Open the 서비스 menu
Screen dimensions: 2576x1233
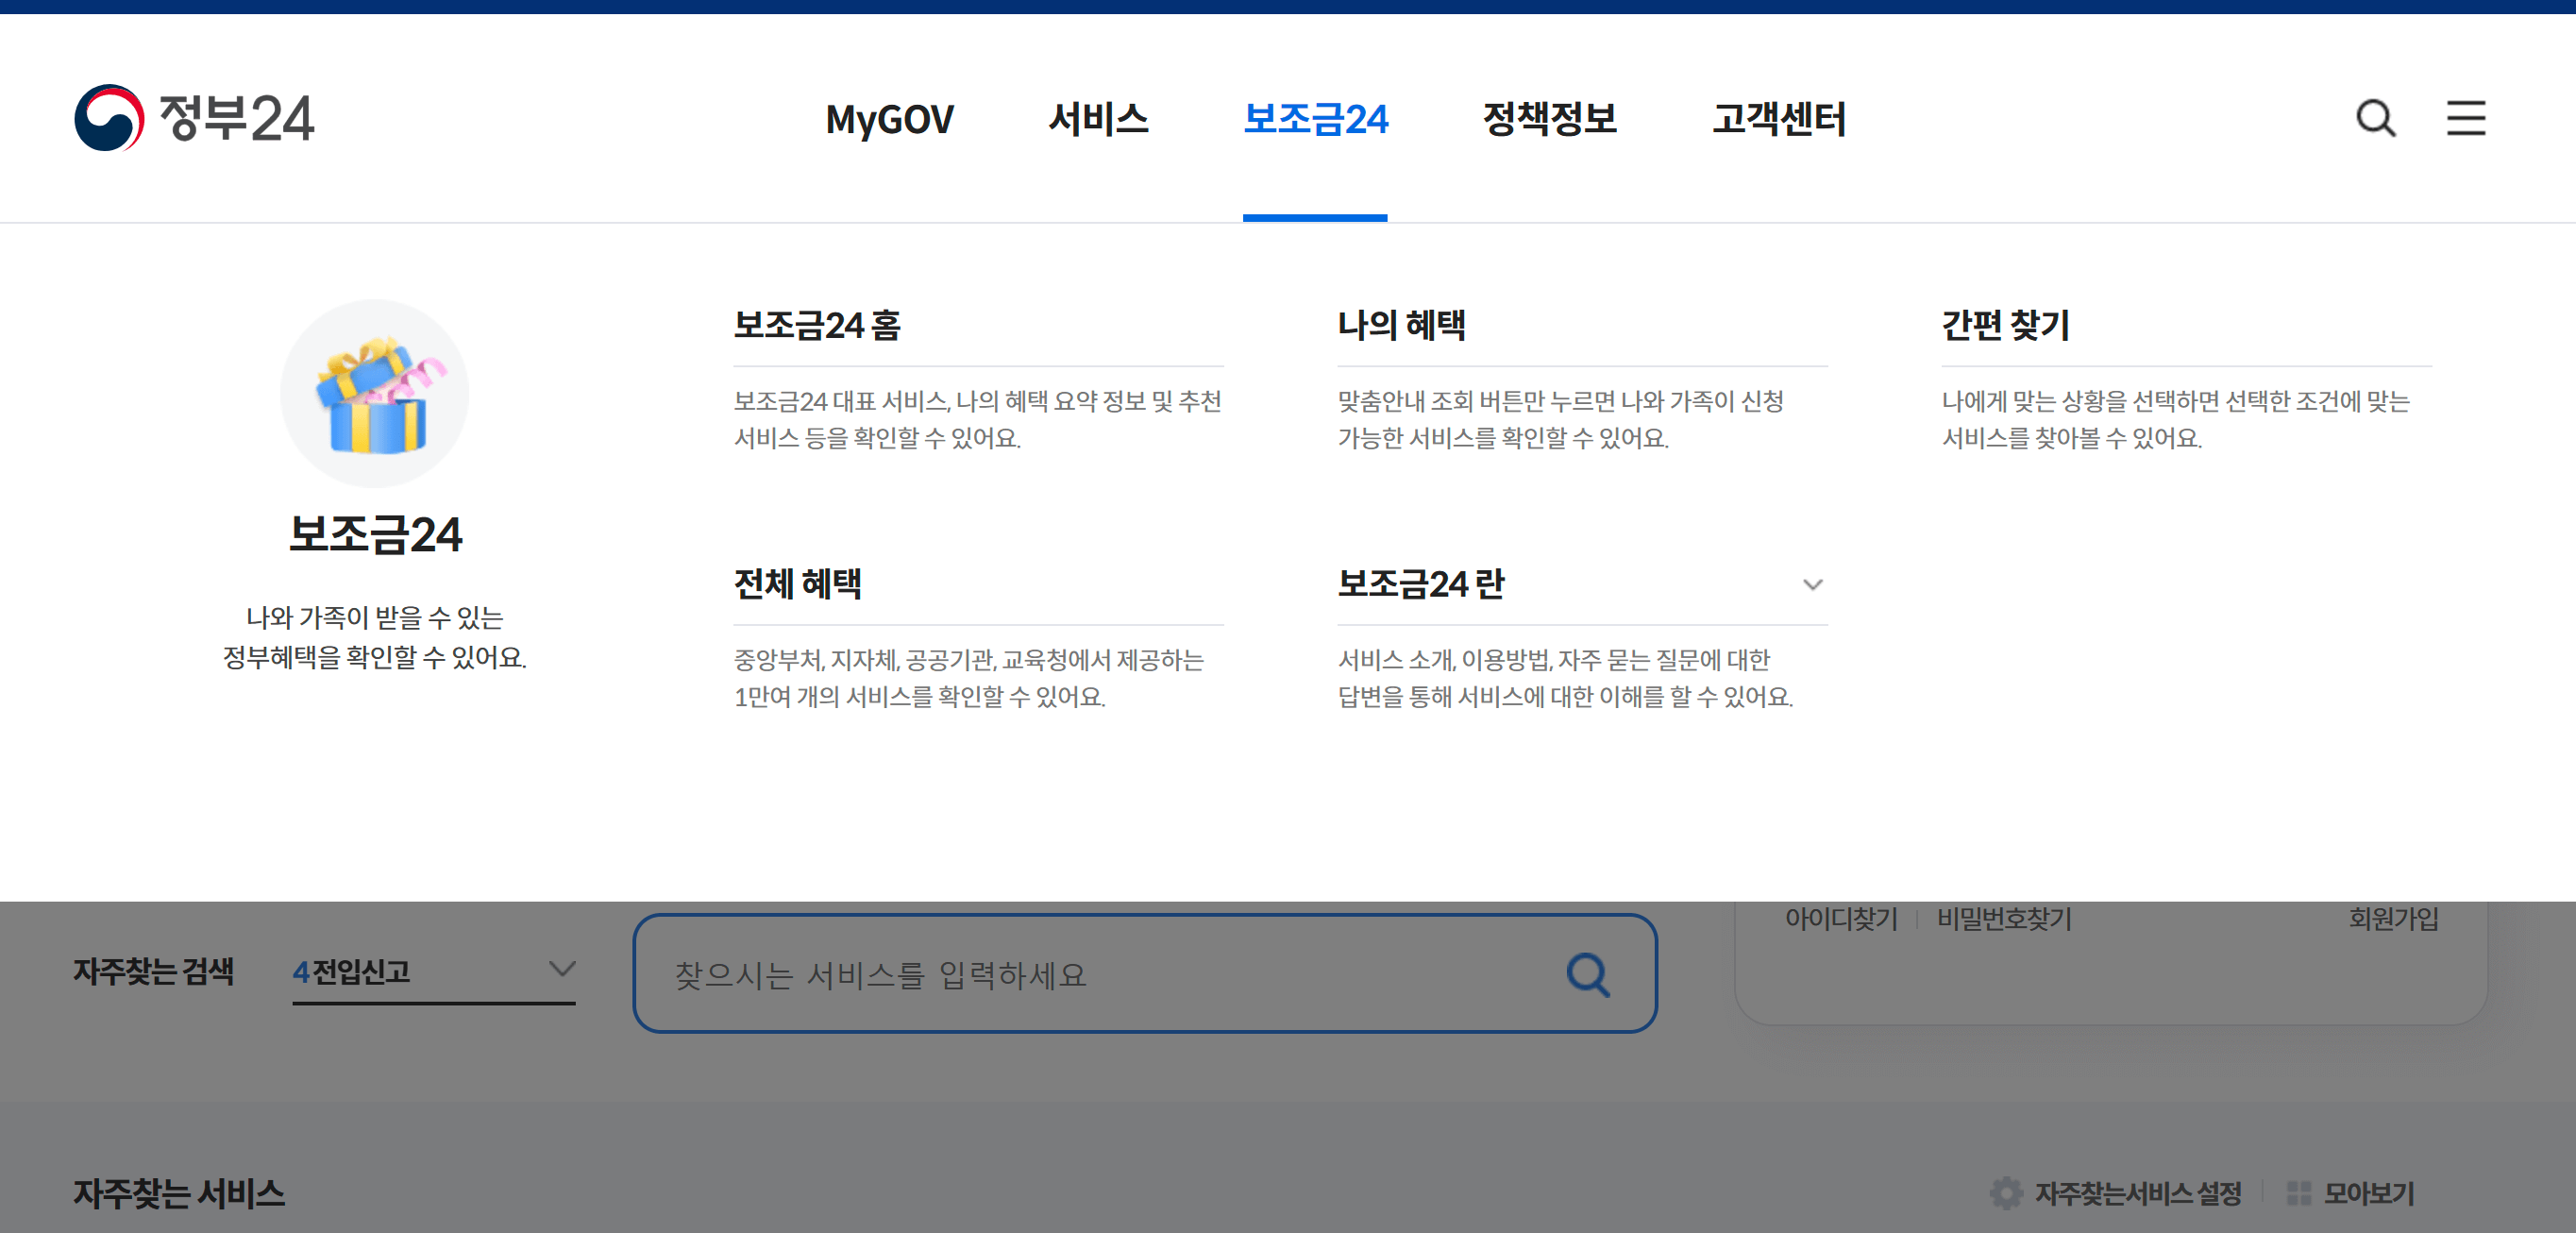[1098, 118]
